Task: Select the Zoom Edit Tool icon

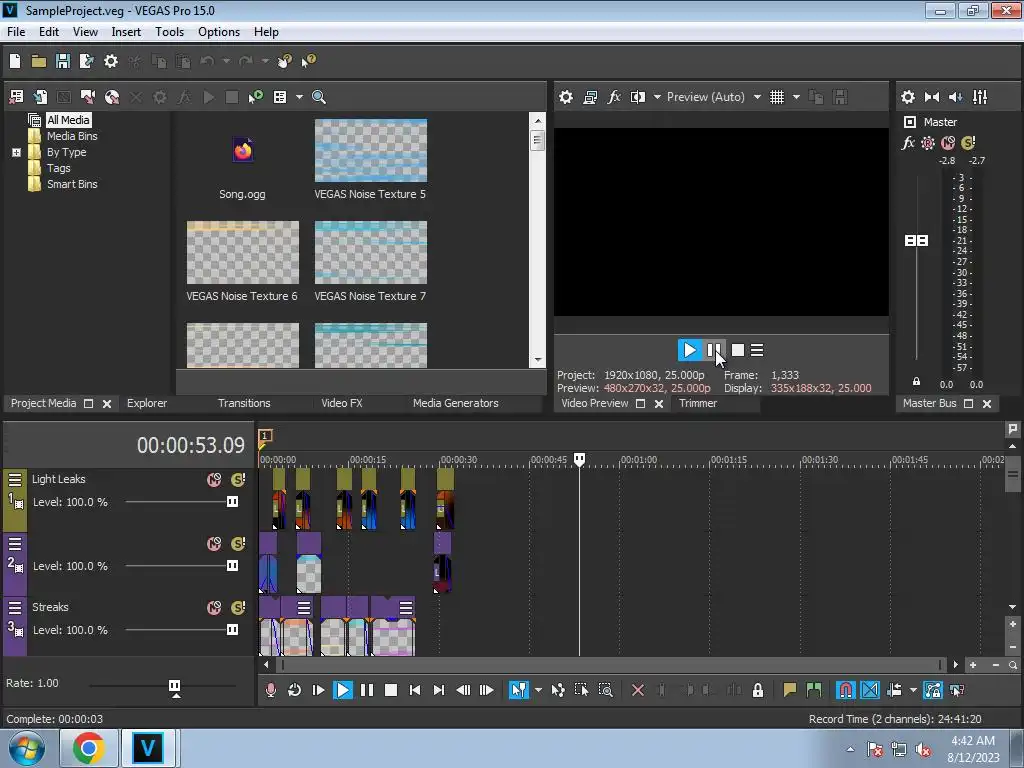Action: (x=605, y=690)
